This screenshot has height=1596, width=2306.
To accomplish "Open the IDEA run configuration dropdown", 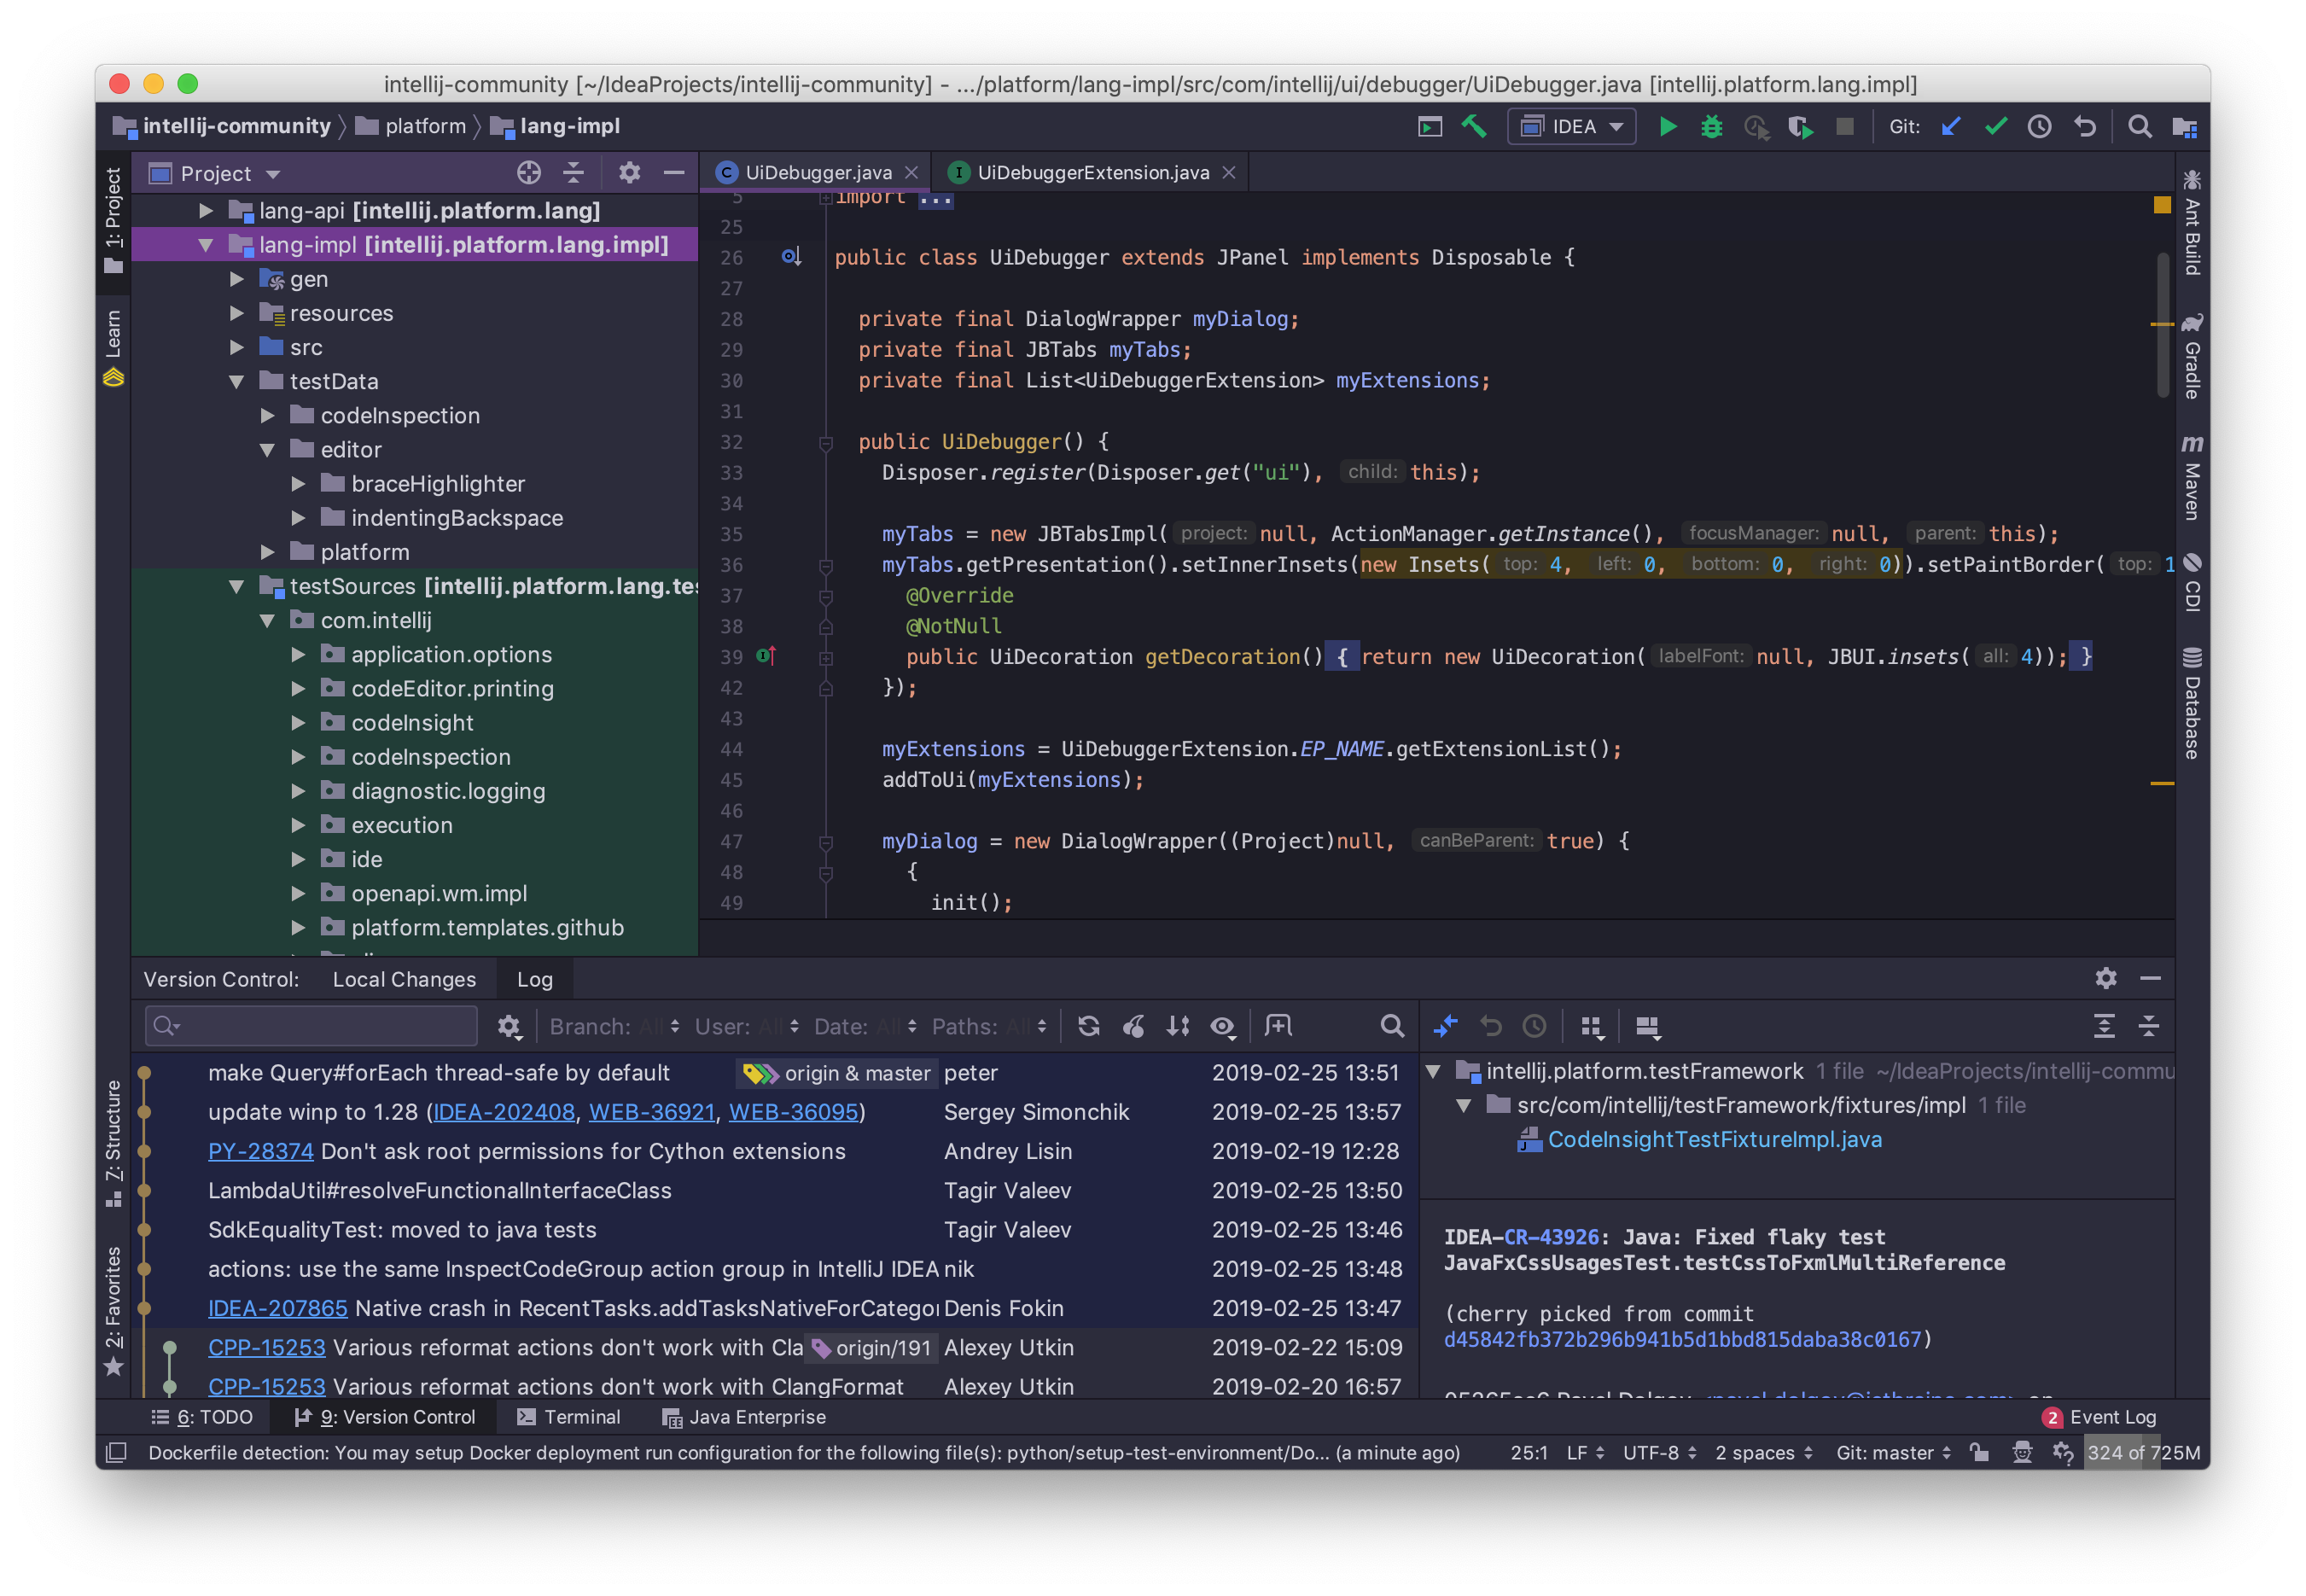I will point(1571,127).
